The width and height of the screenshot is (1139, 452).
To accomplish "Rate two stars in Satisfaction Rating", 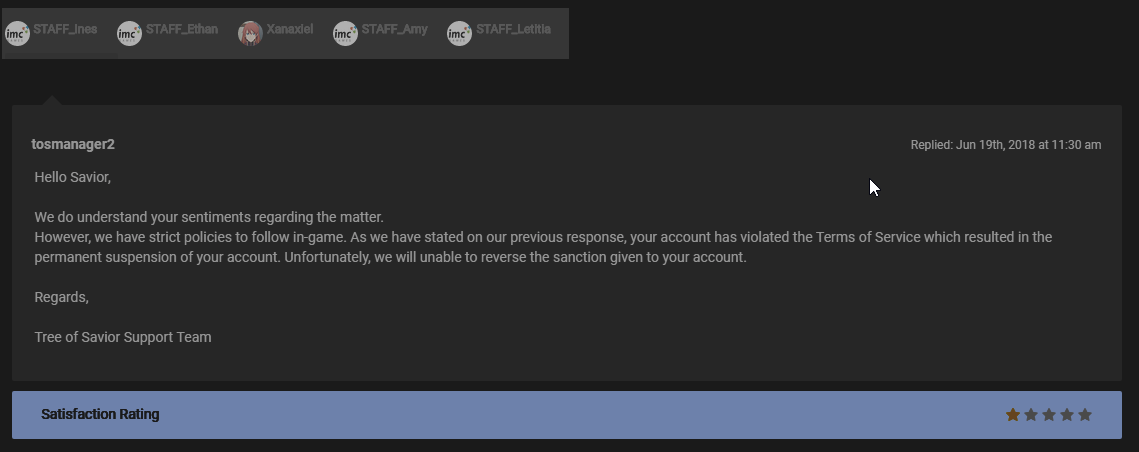I will tap(1031, 414).
